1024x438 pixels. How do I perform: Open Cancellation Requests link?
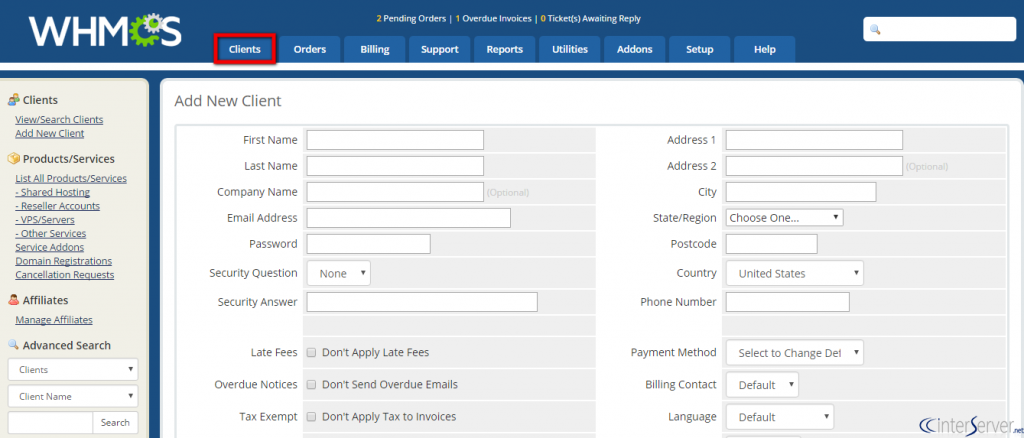[x=65, y=275]
